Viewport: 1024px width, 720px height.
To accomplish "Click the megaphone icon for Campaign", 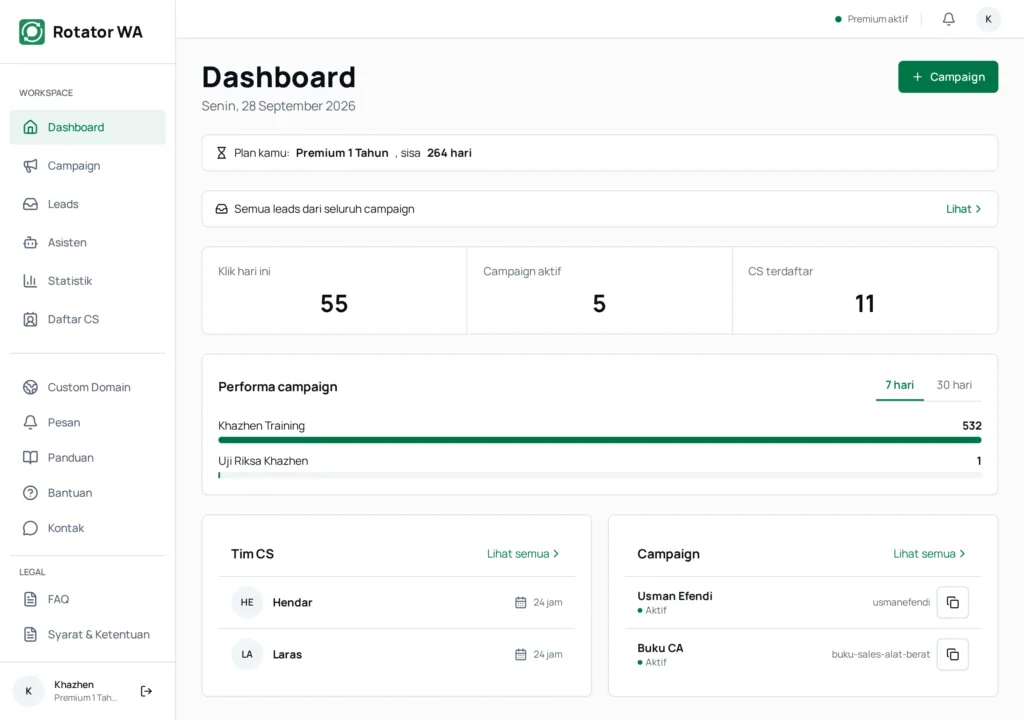I will pyautogui.click(x=30, y=165).
